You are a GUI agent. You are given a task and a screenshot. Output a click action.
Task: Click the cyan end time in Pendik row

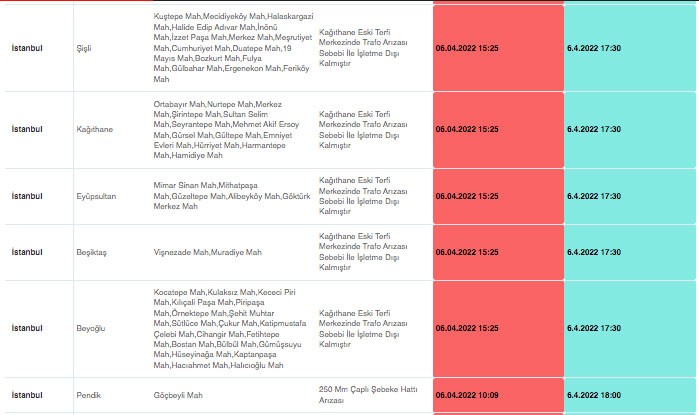tap(593, 395)
